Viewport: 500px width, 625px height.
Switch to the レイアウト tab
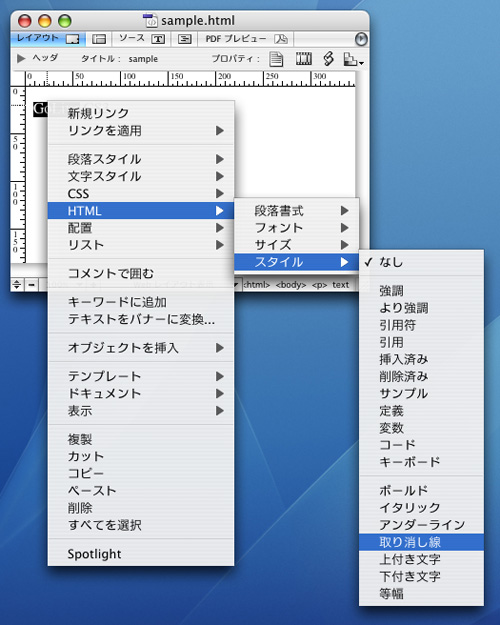48,38
